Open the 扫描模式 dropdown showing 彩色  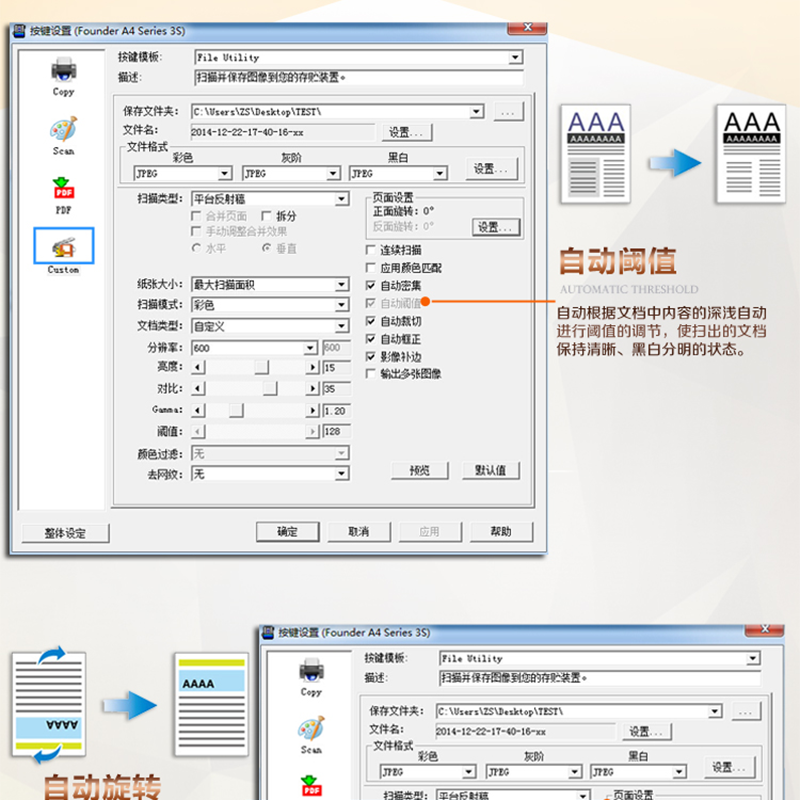coord(341,305)
